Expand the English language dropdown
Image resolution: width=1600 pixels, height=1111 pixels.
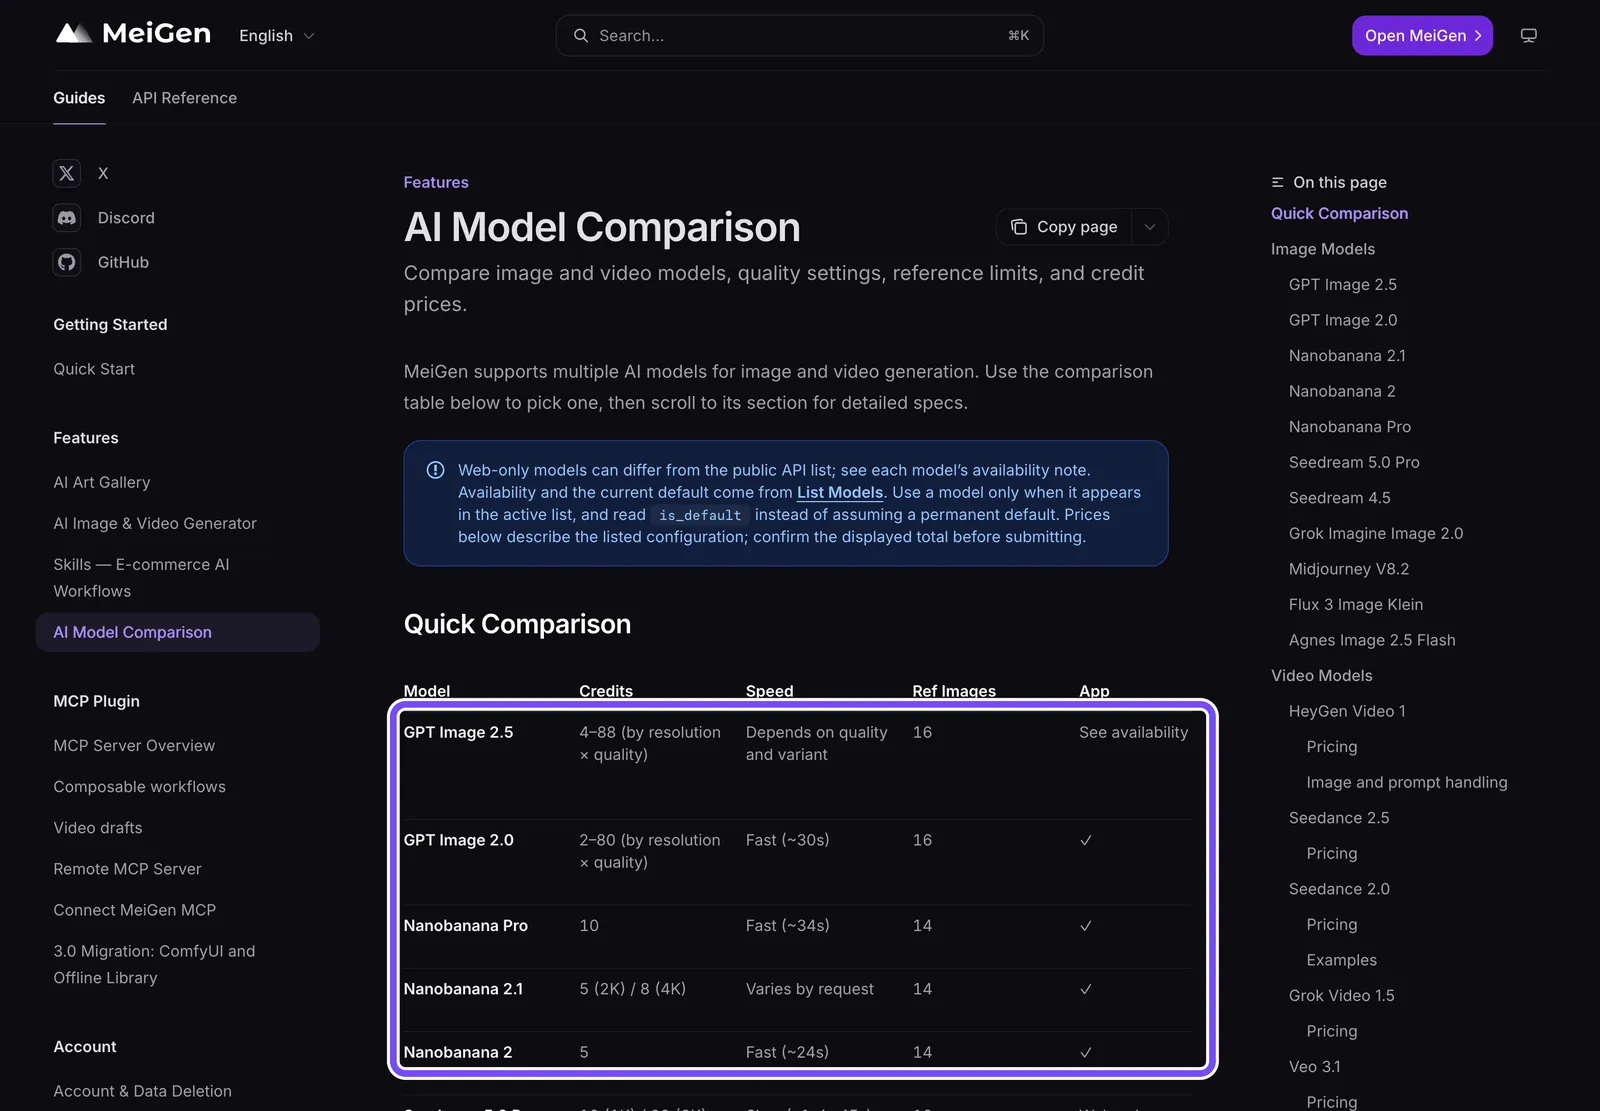[276, 35]
